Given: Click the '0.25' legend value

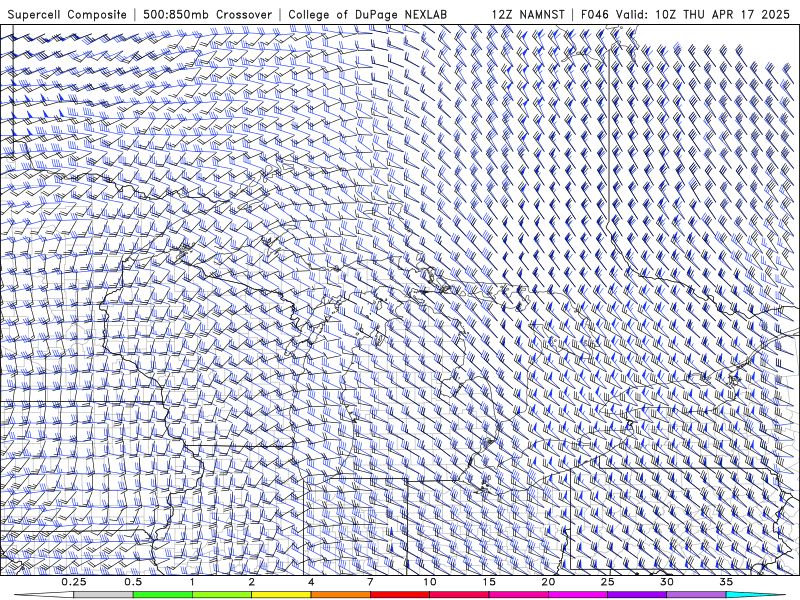Looking at the screenshot, I should pyautogui.click(x=73, y=582).
